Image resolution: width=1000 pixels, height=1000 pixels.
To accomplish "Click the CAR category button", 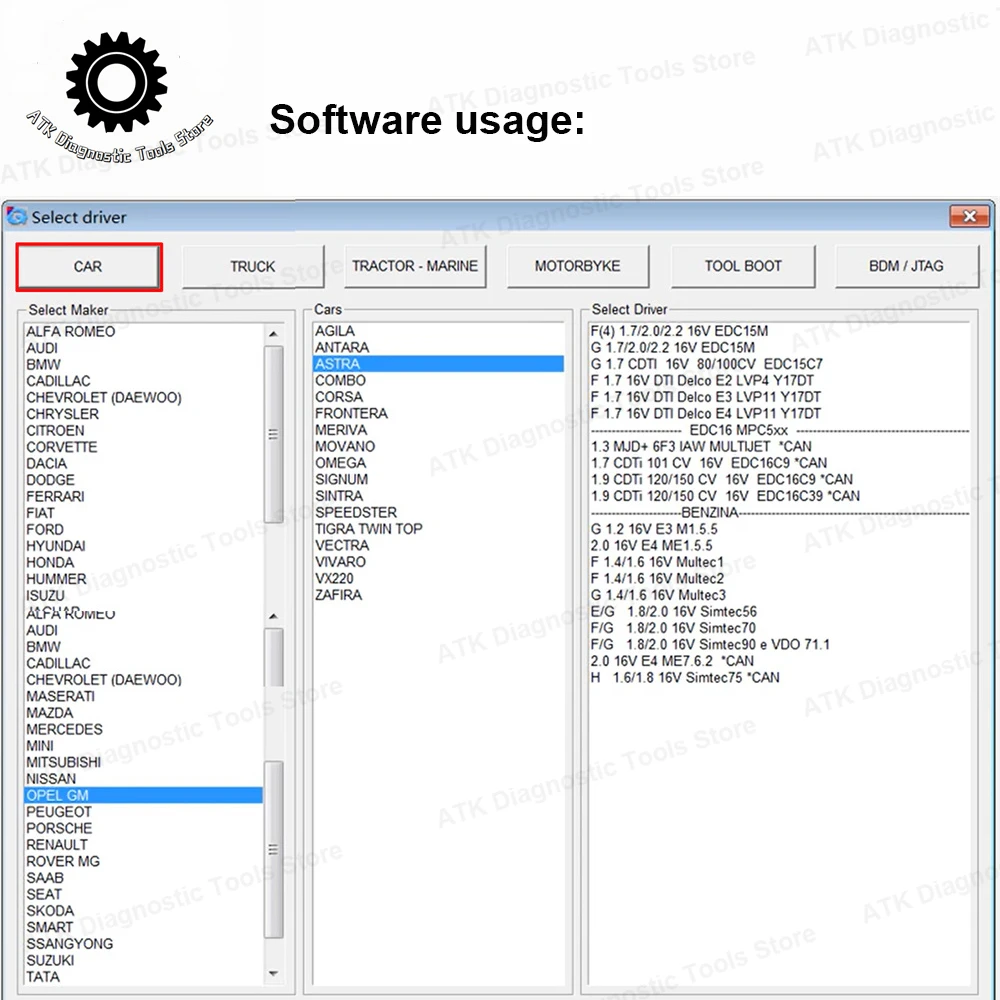I will pyautogui.click(x=89, y=267).
